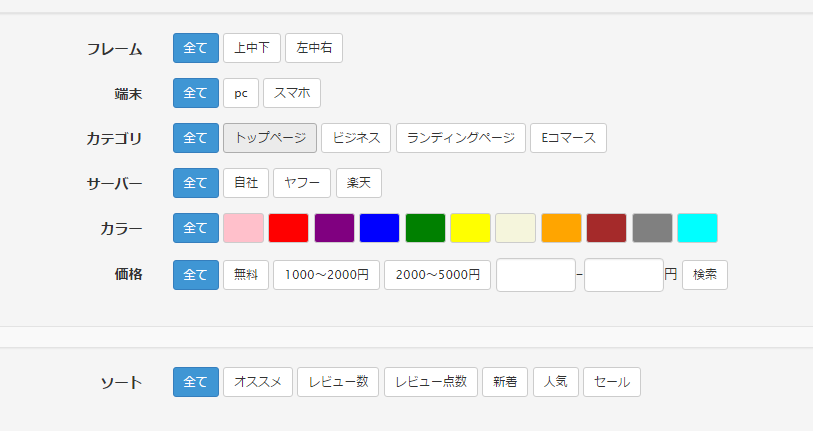Choose the 上中下 frame option
The image size is (813, 431).
coord(252,48)
